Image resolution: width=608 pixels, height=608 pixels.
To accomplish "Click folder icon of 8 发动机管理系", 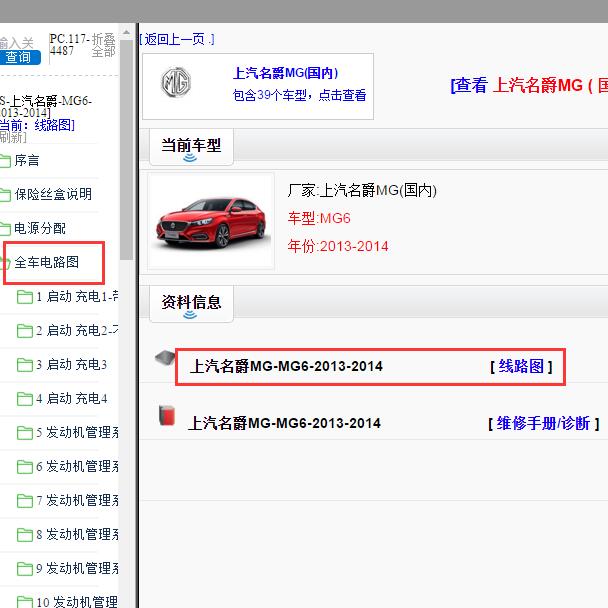I will point(25,535).
